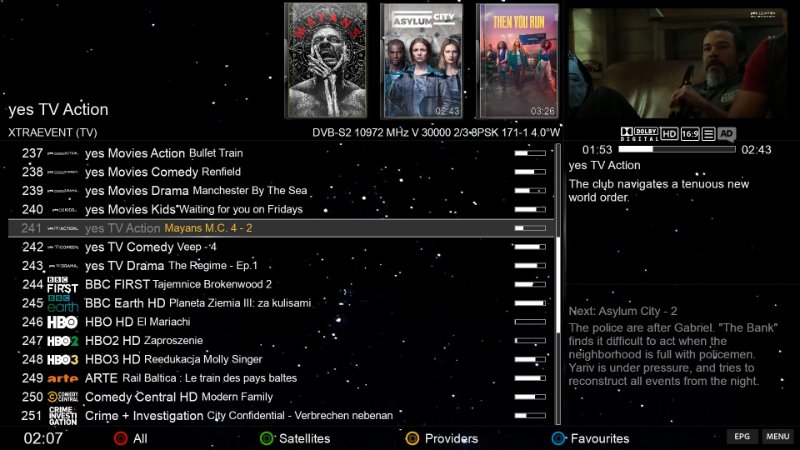Click the HBO channel logo
Viewport: 800px width, 450px height.
click(x=62, y=322)
